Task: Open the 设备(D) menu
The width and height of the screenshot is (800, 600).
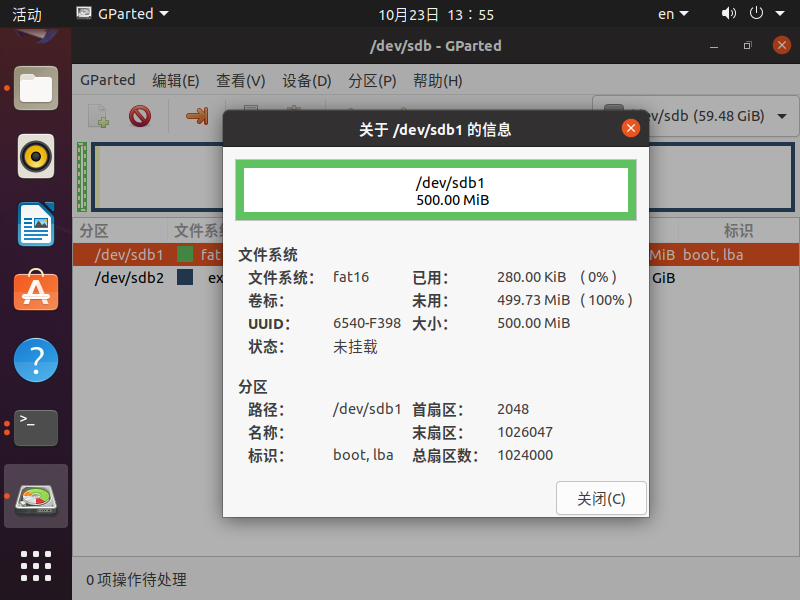Action: pos(306,81)
